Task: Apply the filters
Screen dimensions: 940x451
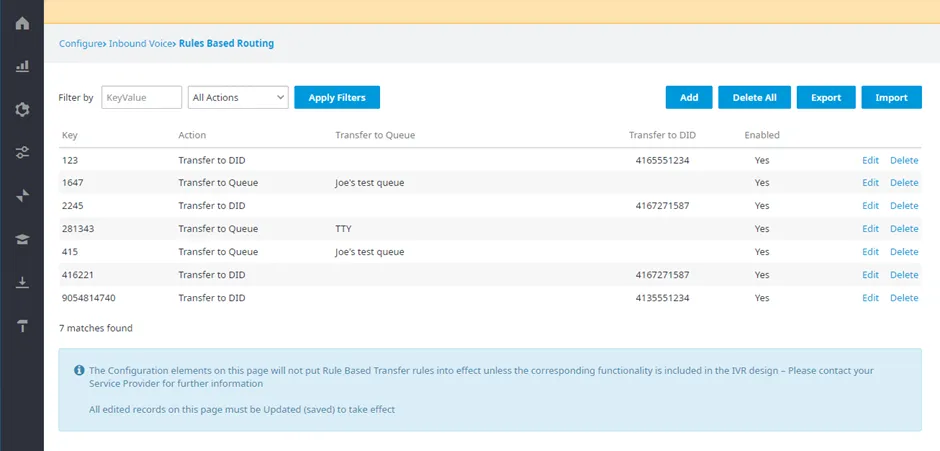Action: [x=337, y=97]
